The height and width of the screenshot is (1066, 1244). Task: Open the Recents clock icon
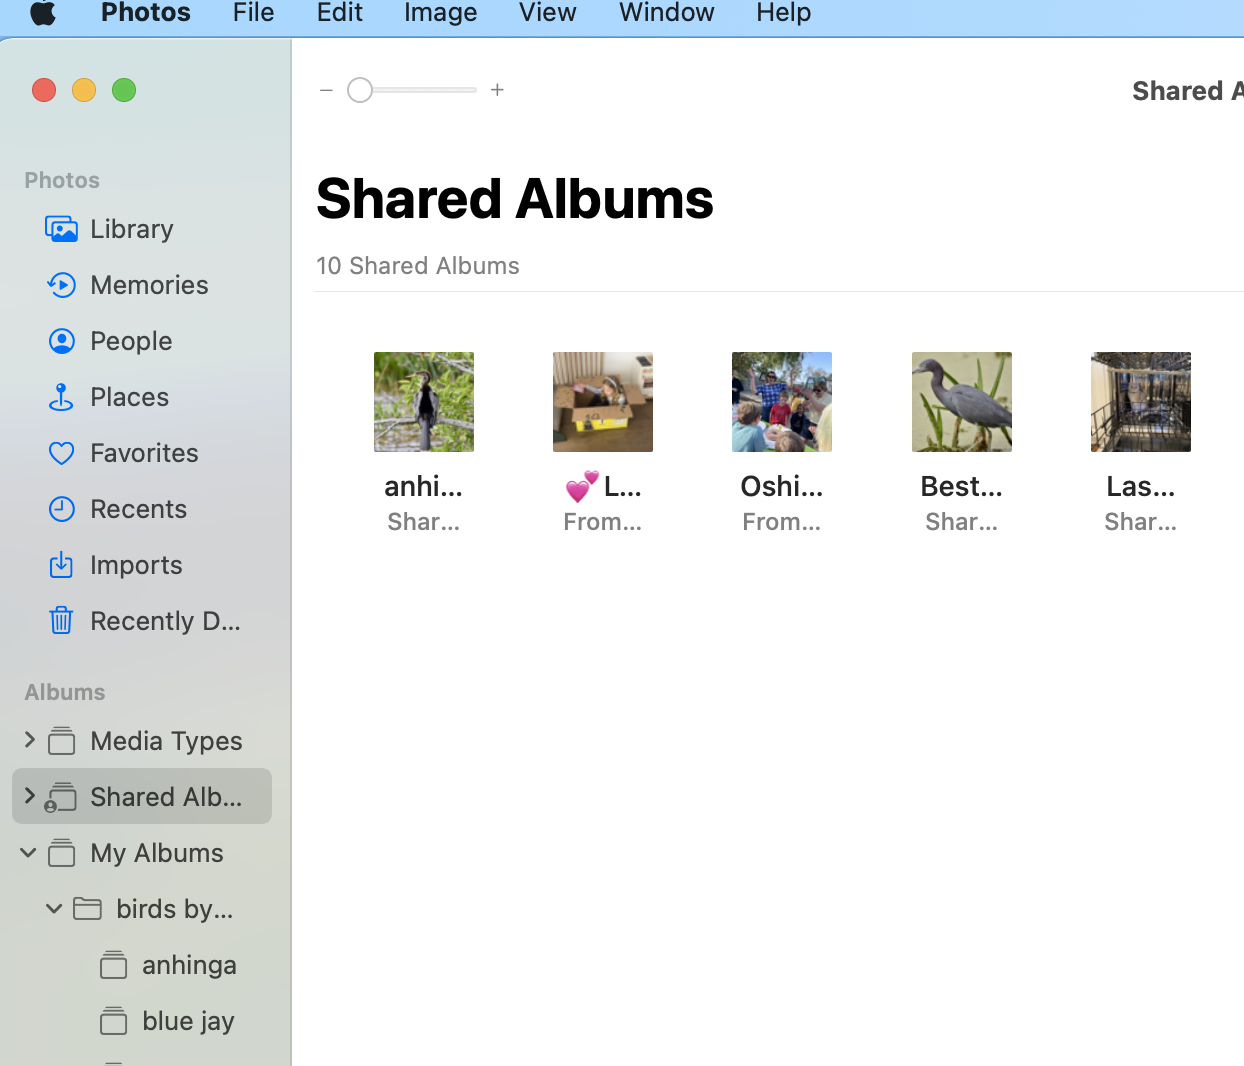61,509
